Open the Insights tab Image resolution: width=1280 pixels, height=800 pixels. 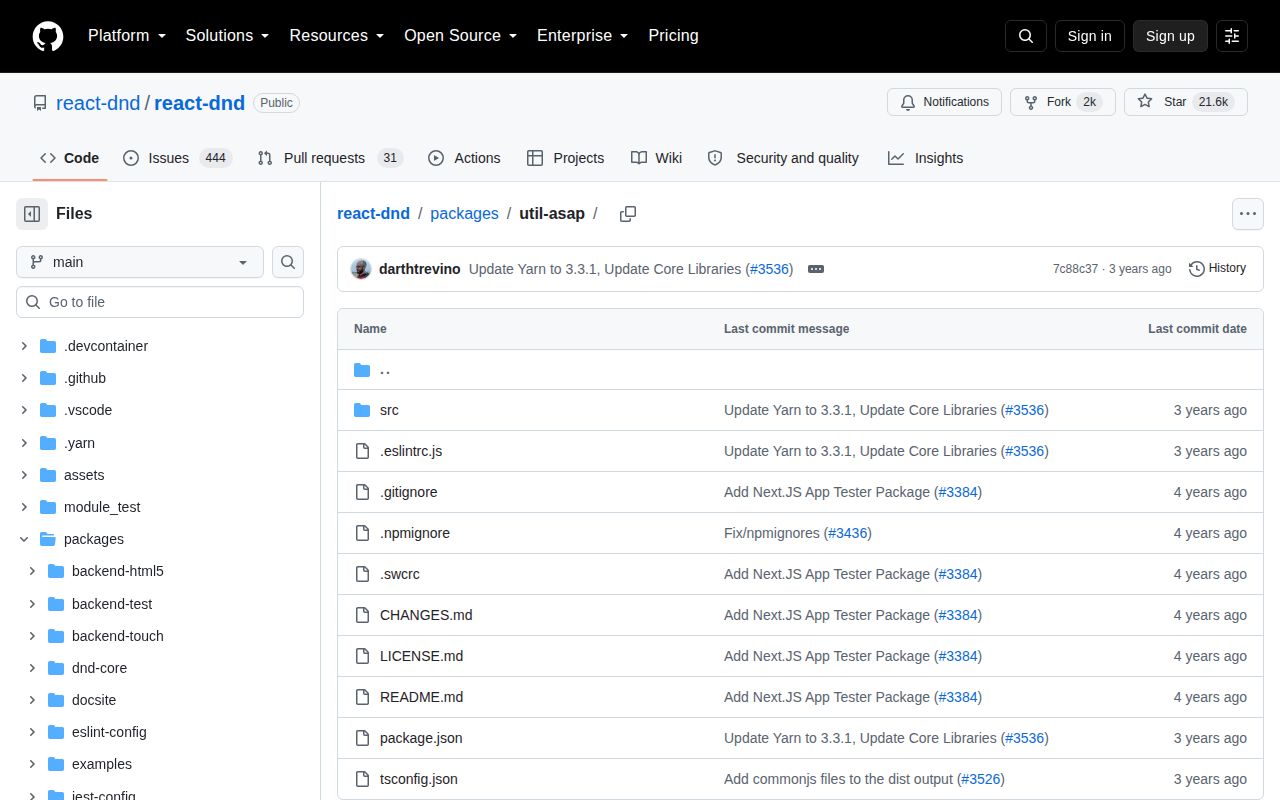[x=926, y=158]
